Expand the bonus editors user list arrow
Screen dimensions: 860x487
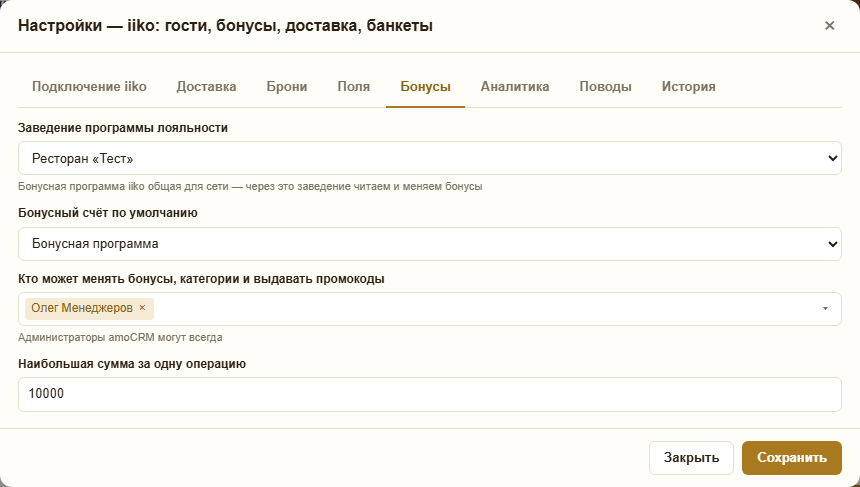point(825,309)
